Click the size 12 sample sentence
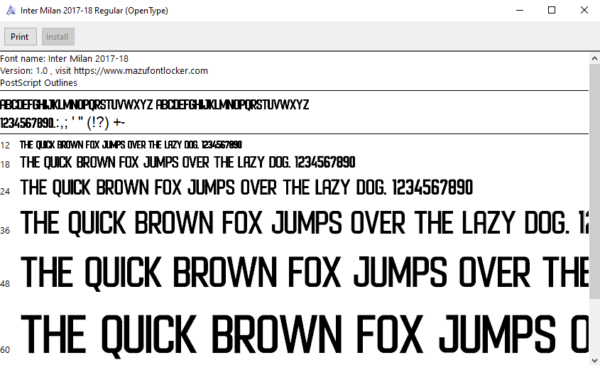This screenshot has width=600, height=365. coord(131,145)
